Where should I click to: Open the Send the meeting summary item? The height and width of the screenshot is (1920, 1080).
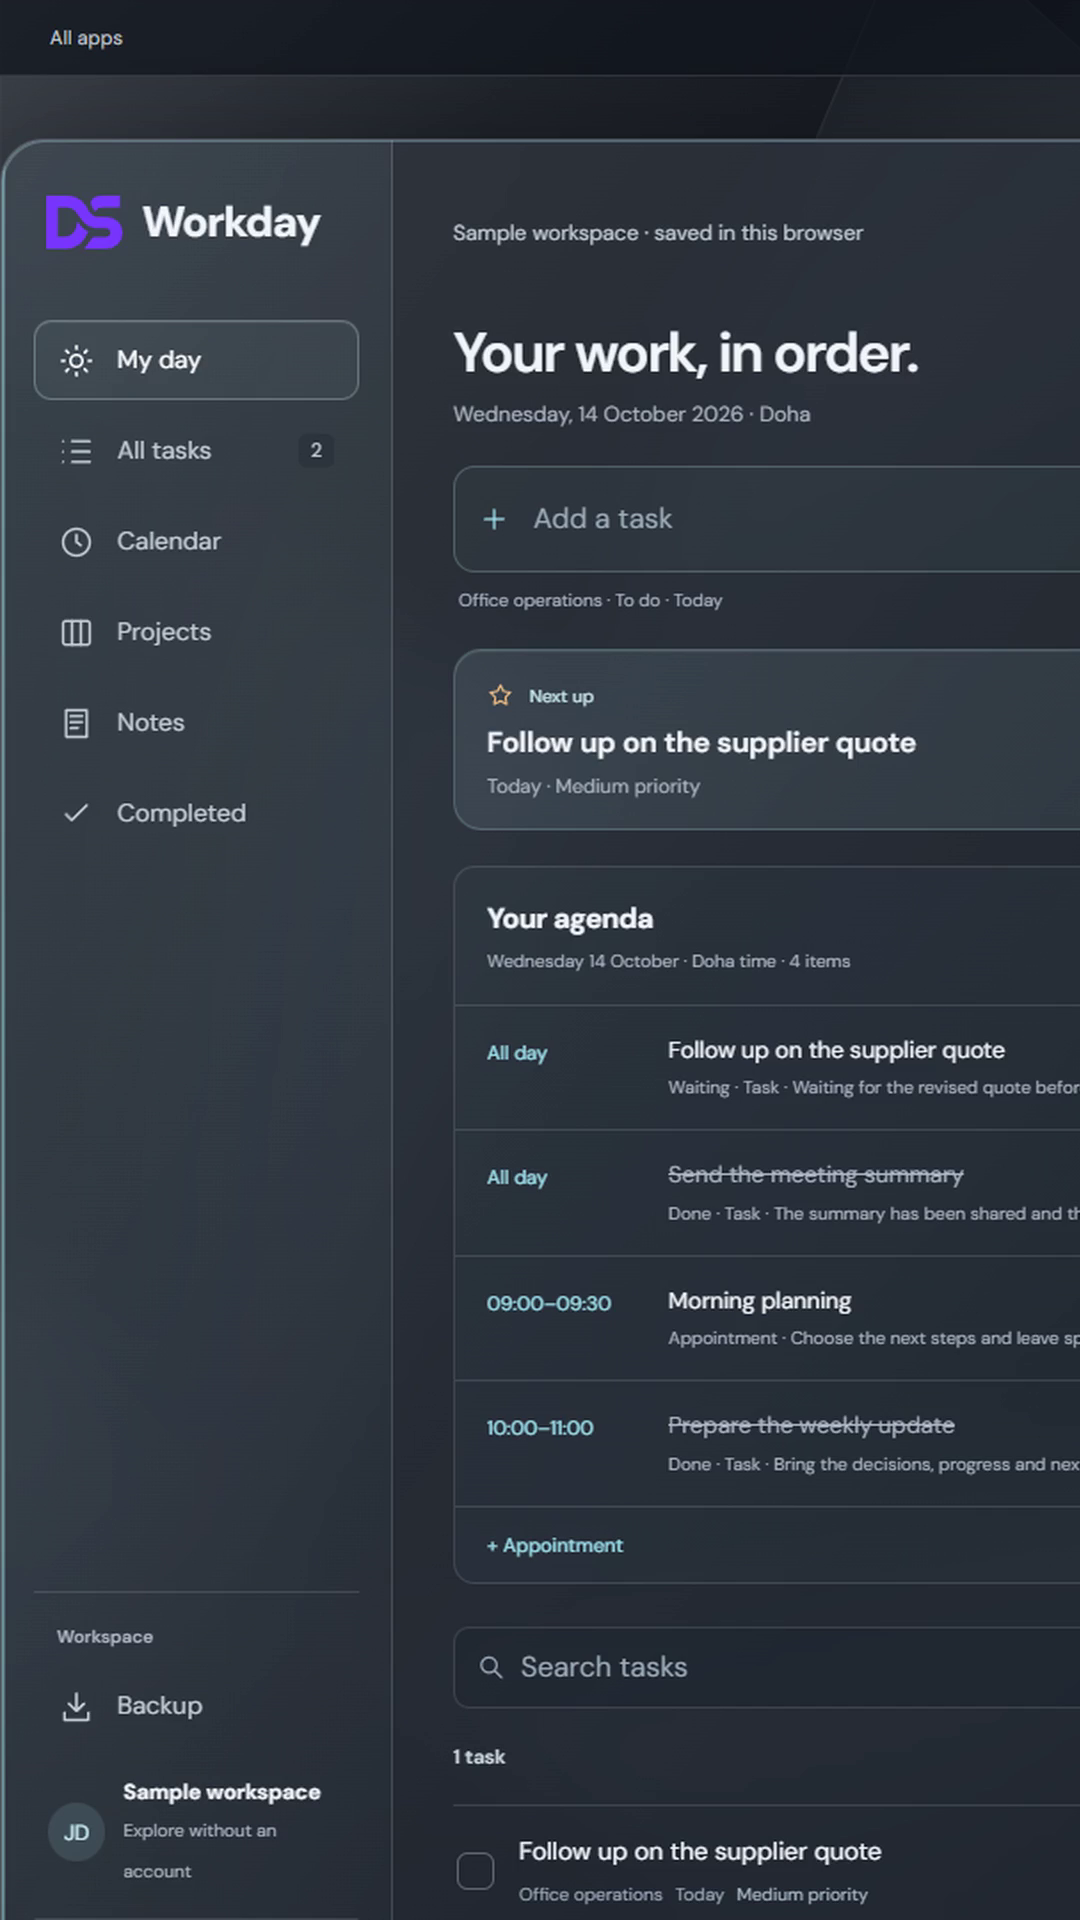point(767,1193)
